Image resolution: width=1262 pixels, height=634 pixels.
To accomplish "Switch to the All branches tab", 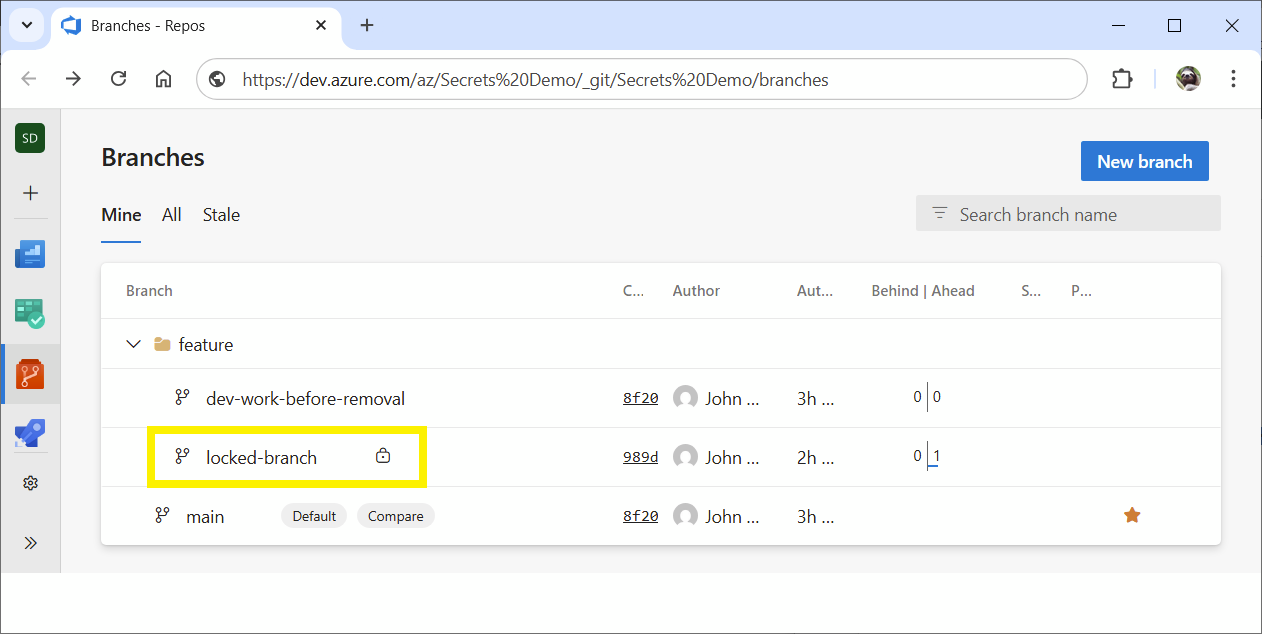I will tap(172, 214).
